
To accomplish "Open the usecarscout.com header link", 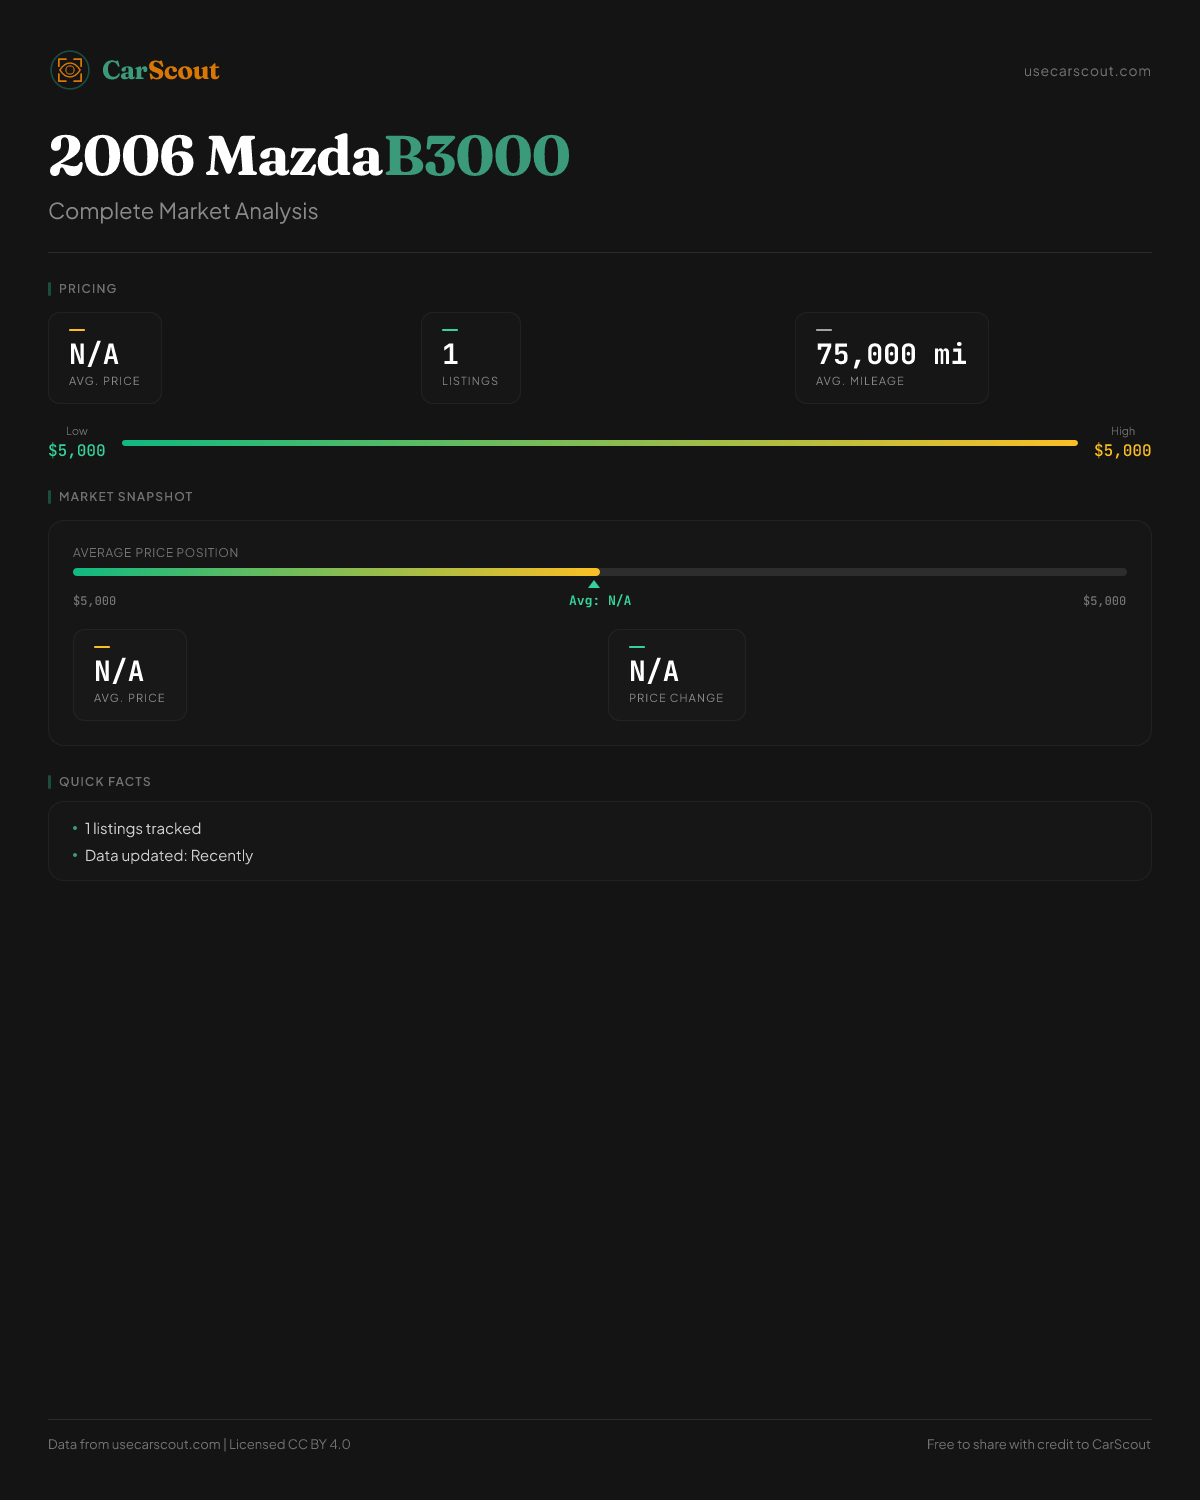I will click(x=1087, y=71).
